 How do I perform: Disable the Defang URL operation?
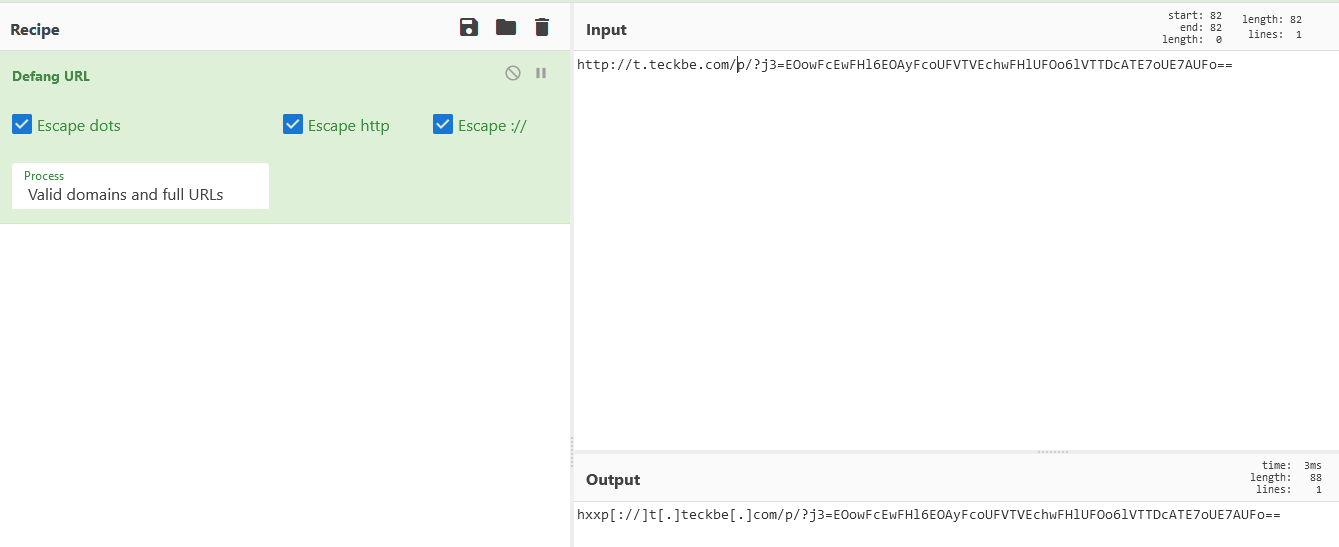(513, 73)
